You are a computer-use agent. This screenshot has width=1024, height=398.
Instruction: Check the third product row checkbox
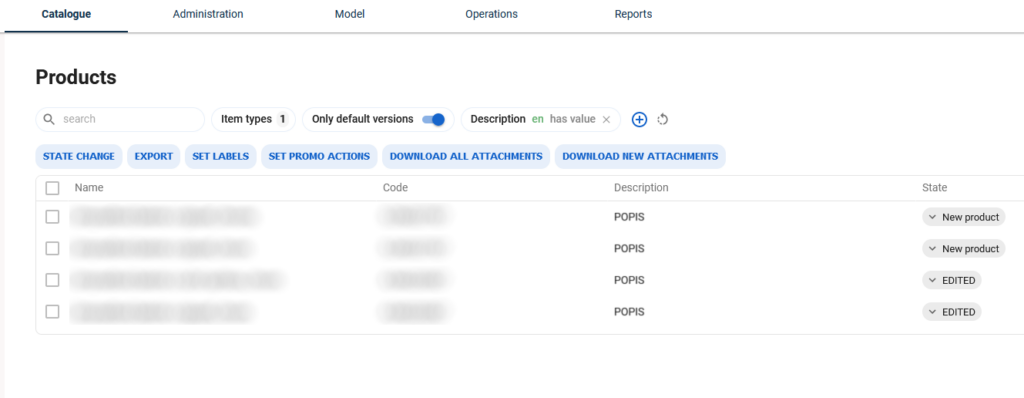click(52, 280)
